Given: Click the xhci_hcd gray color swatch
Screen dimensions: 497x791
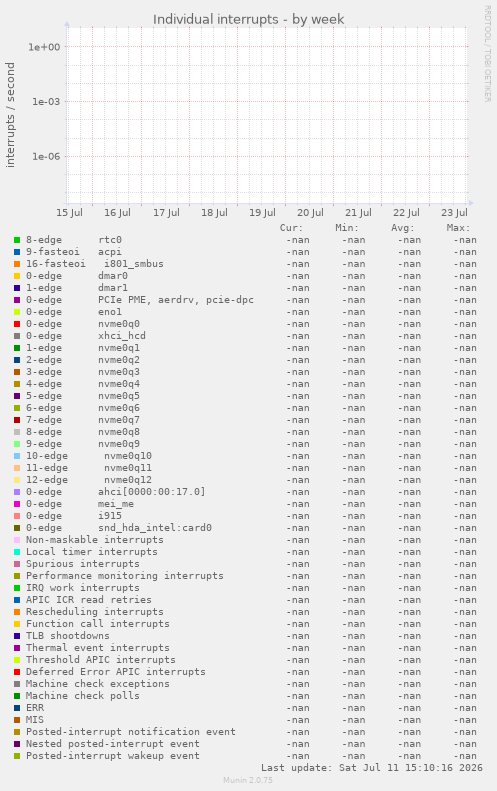Looking at the screenshot, I should point(17,336).
